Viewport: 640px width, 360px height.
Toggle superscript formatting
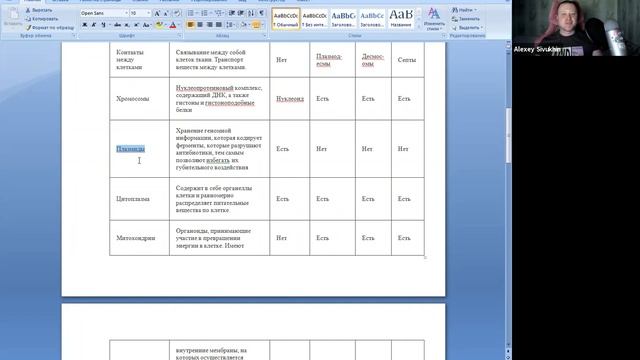click(136, 25)
